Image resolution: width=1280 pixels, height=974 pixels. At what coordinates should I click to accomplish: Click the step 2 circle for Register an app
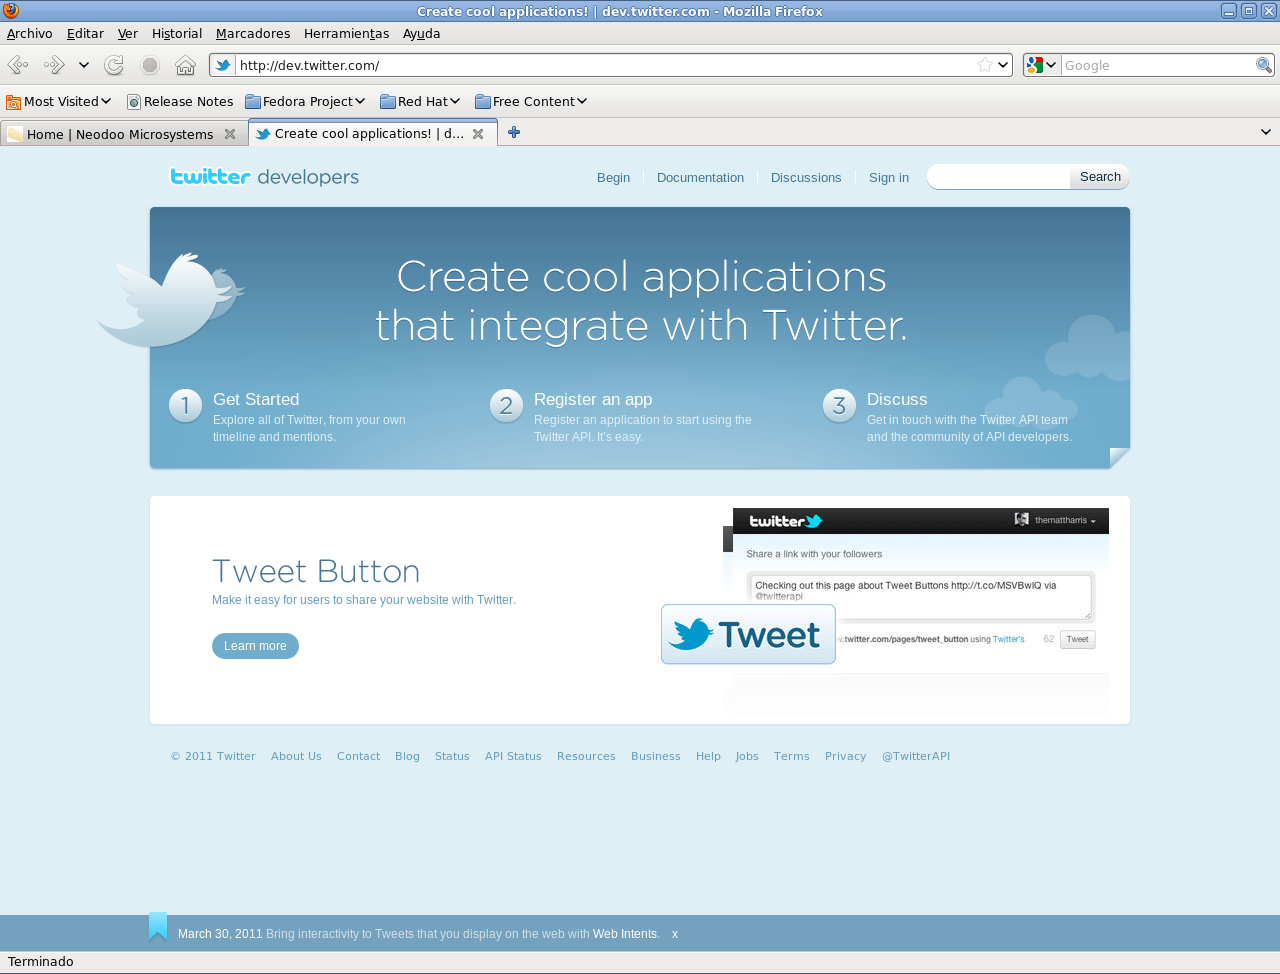506,405
